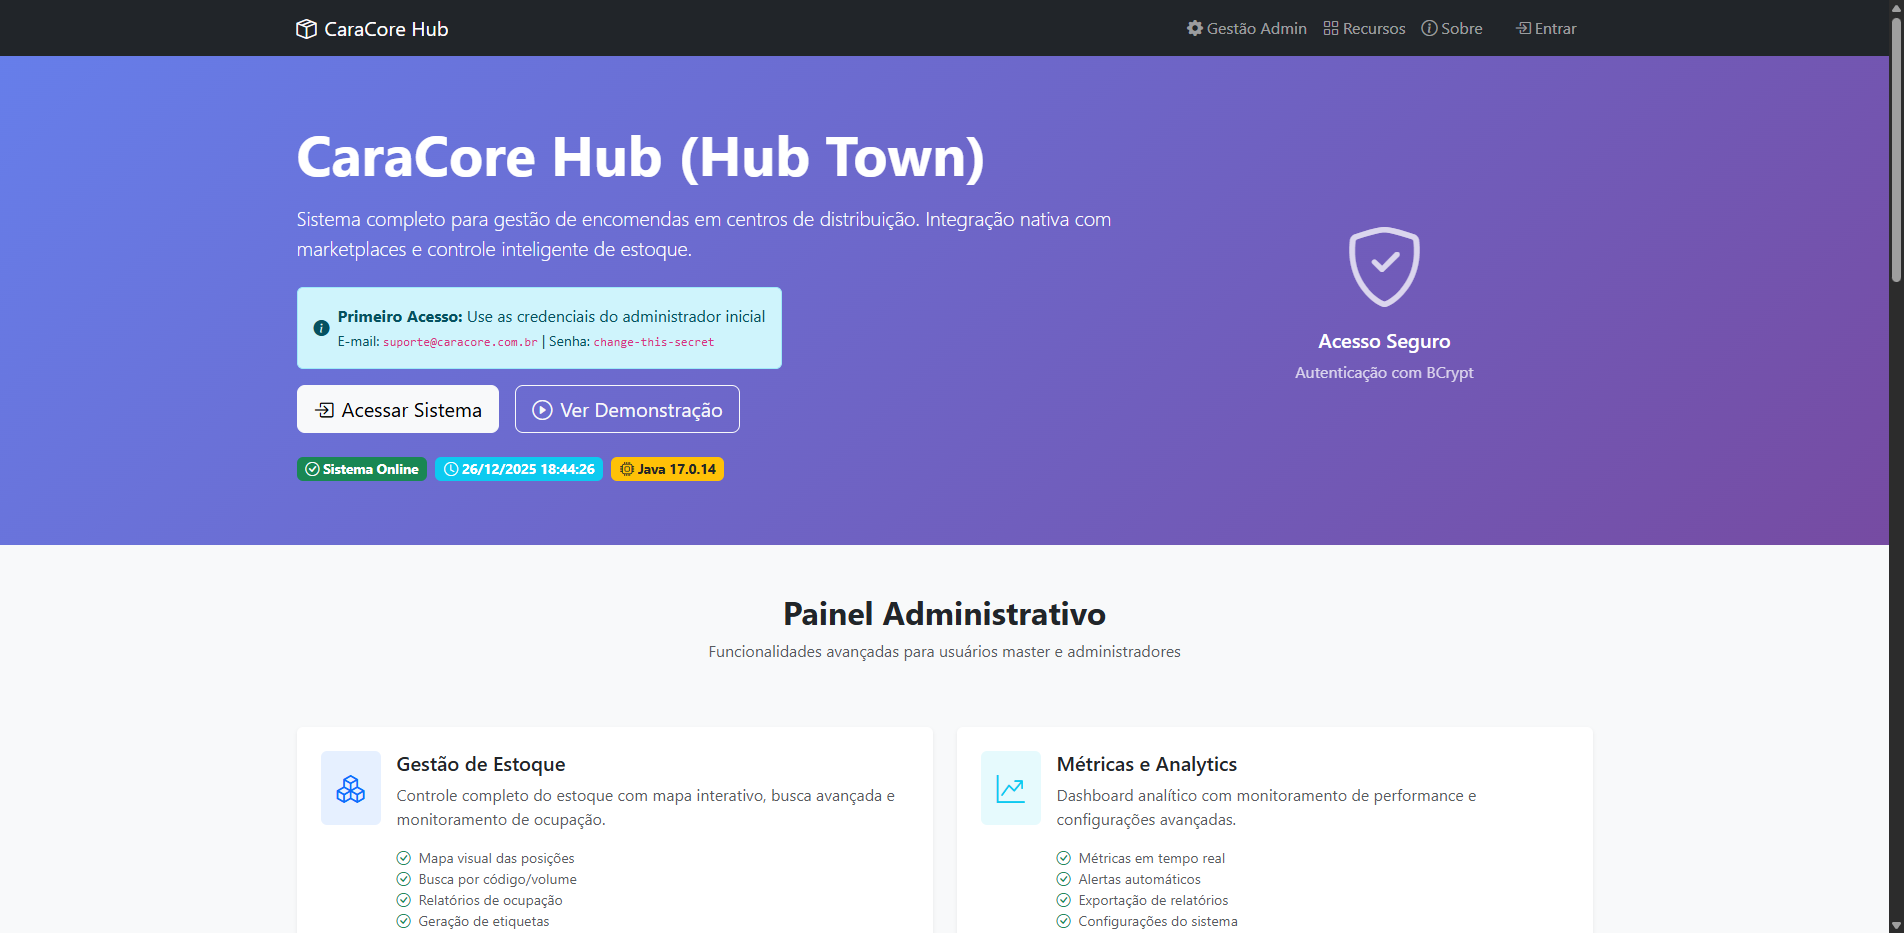Click the CaraCore Hub box logo icon
This screenshot has width=1904, height=933.
306,29
